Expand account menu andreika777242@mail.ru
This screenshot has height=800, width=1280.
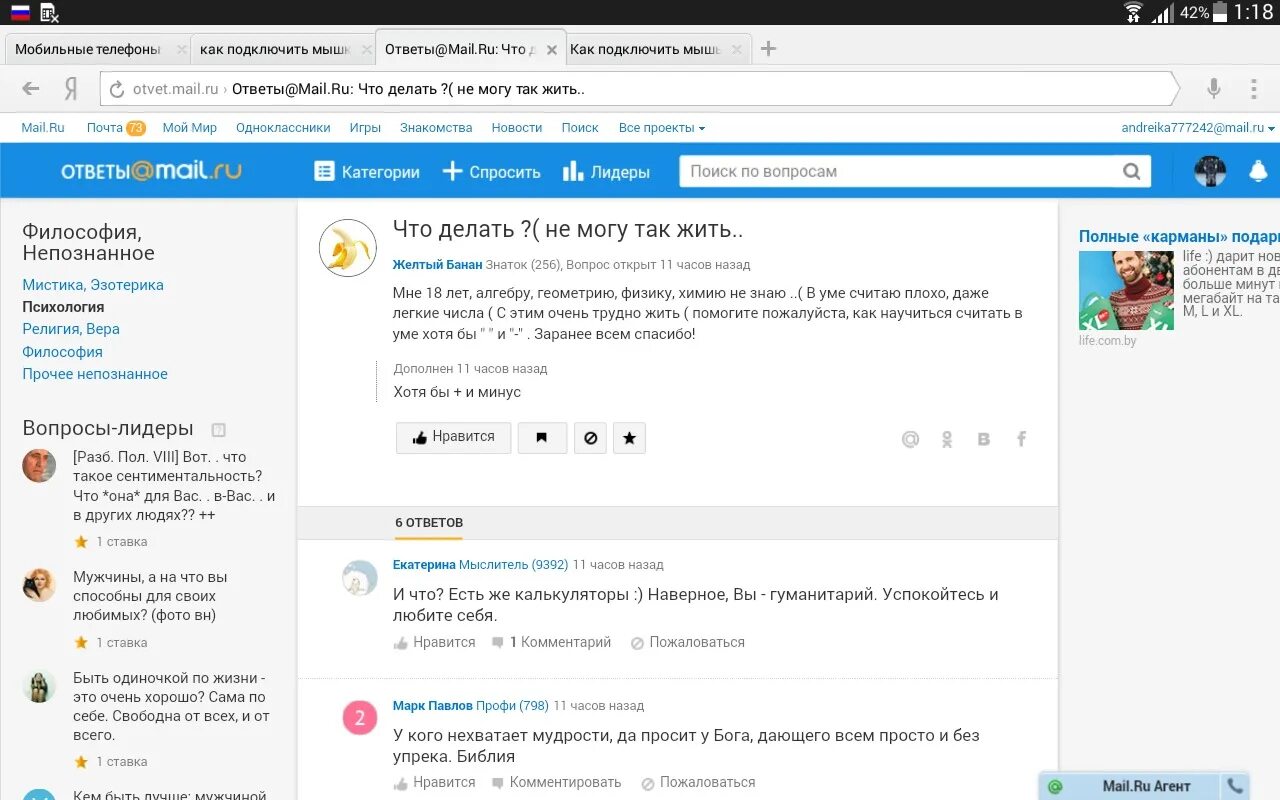point(1198,128)
